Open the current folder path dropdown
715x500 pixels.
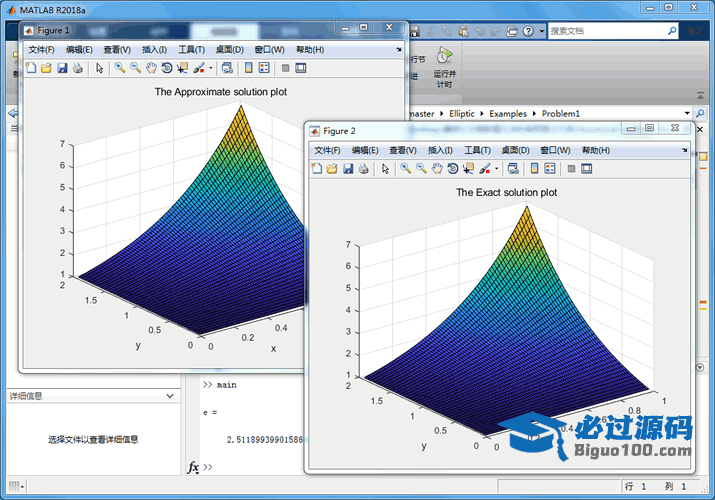(687, 113)
